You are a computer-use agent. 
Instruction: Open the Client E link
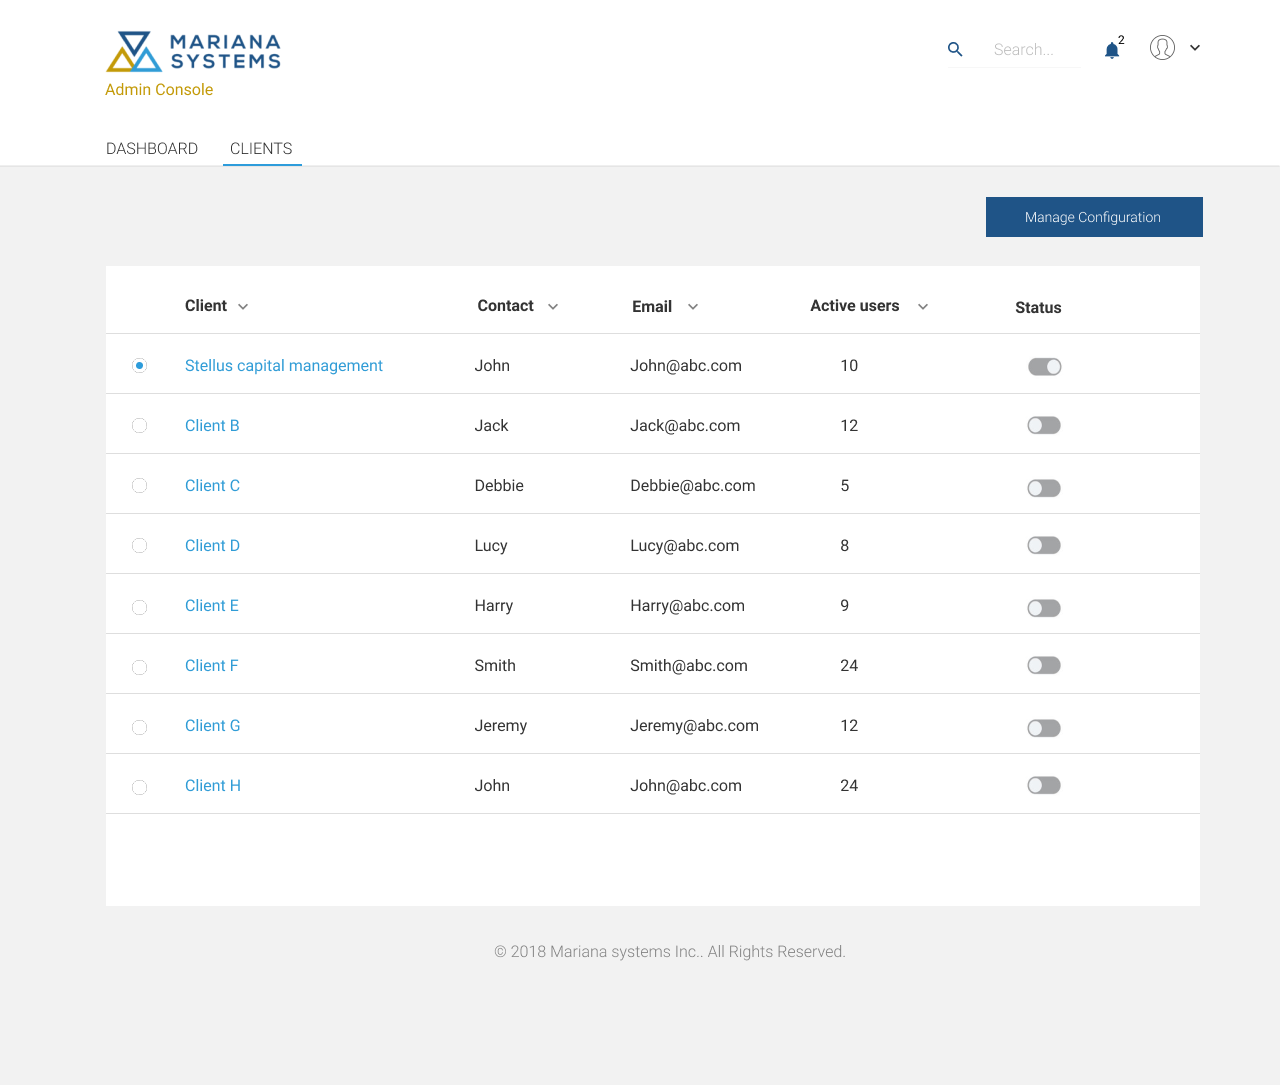[x=212, y=605]
